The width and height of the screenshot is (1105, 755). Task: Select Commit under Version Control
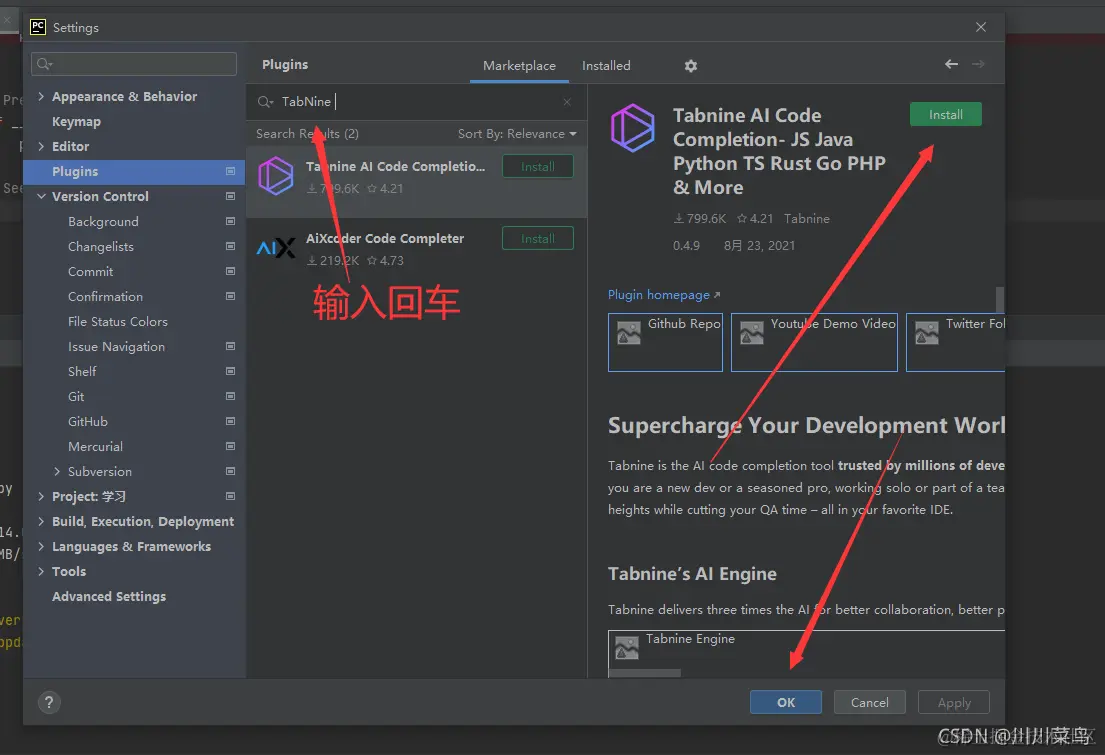(x=90, y=271)
